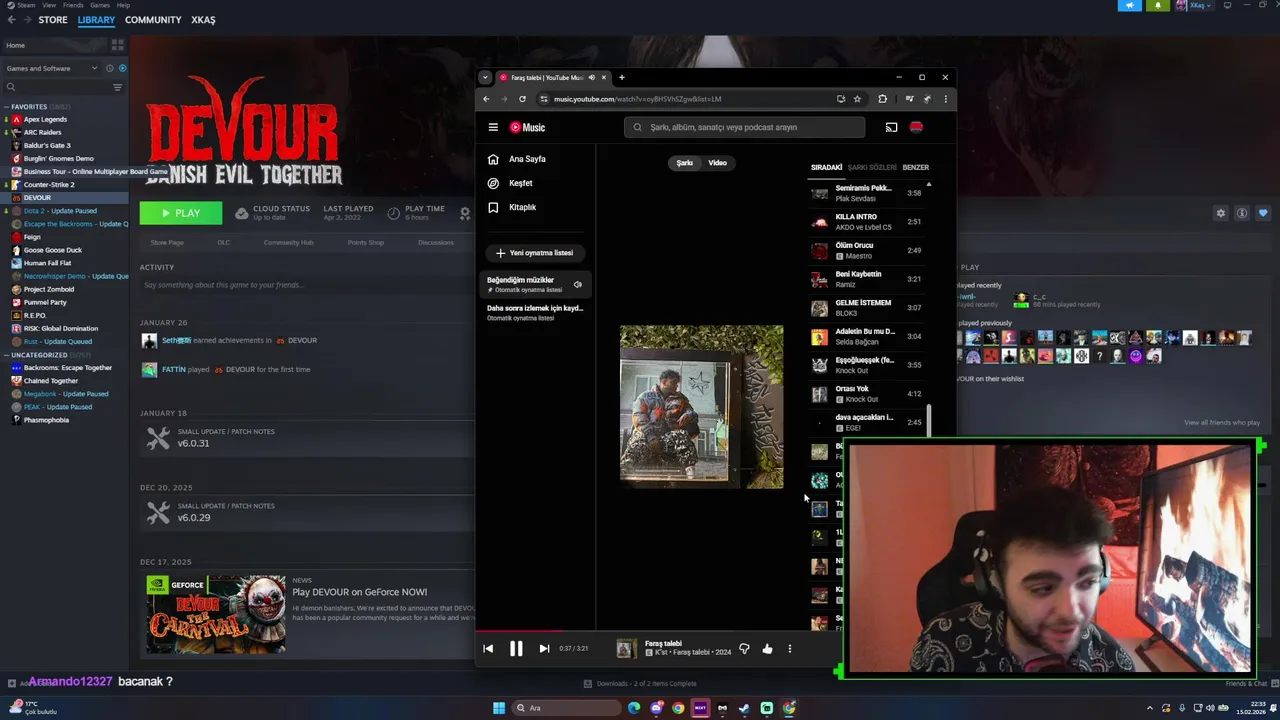1280x720 pixels.
Task: Click the YouTube Music search field
Action: pos(745,127)
